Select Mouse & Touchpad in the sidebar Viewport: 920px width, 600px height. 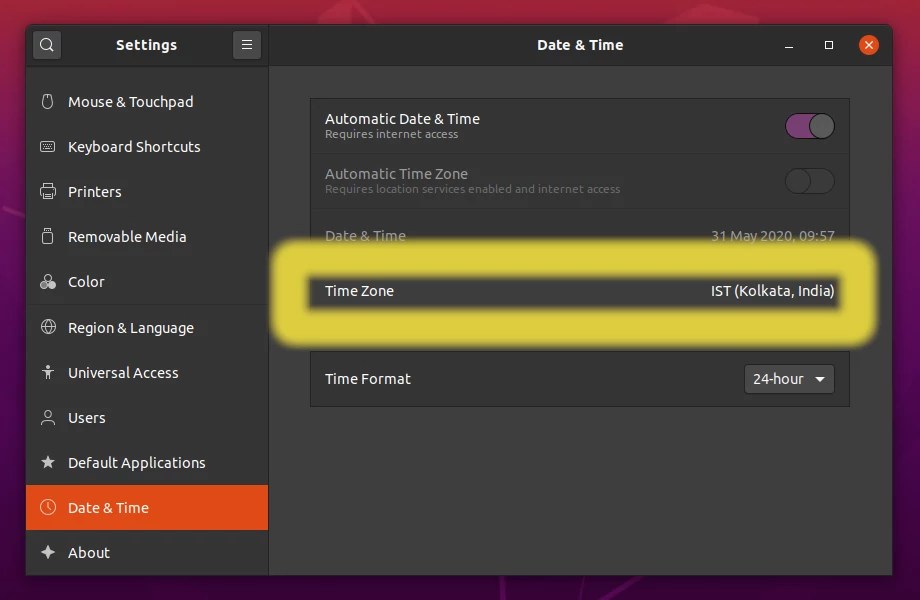(x=47, y=101)
